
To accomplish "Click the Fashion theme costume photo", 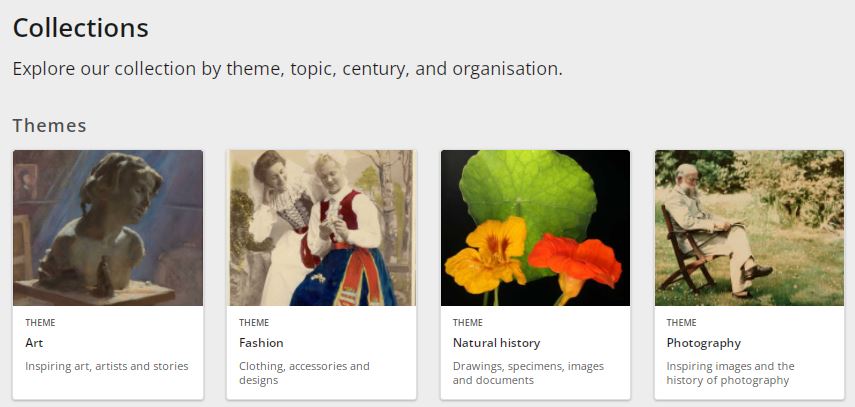I will pos(322,228).
